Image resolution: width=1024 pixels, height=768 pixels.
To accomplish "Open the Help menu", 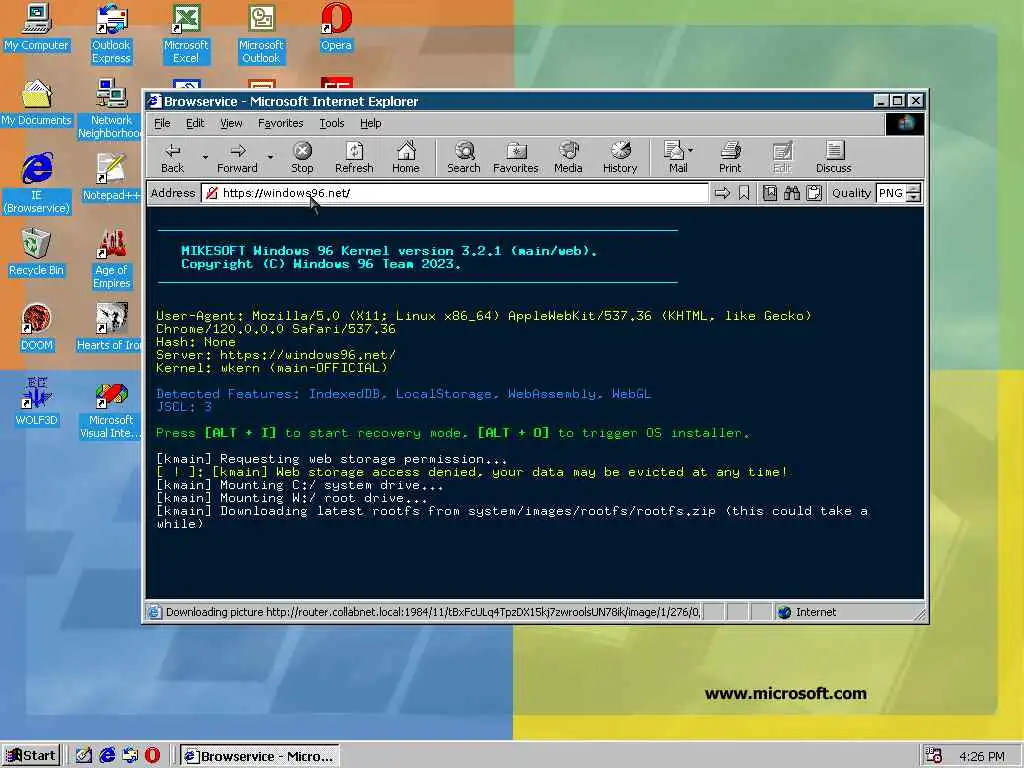I will [x=370, y=123].
